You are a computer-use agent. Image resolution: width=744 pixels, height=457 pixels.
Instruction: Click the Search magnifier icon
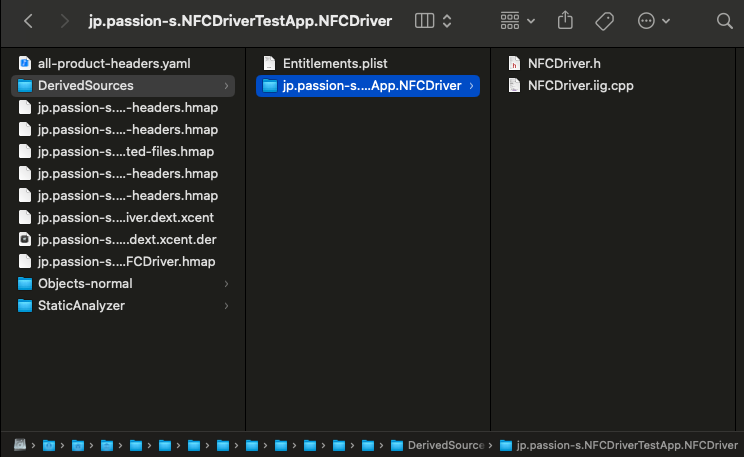click(x=724, y=20)
